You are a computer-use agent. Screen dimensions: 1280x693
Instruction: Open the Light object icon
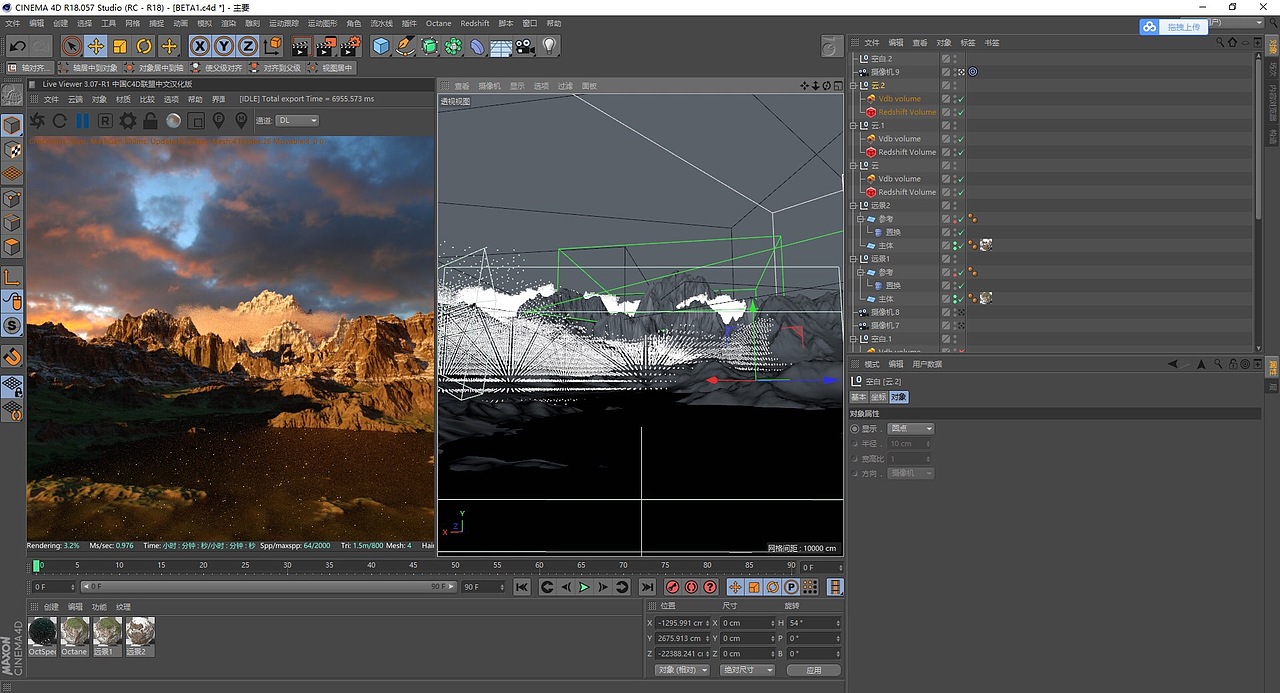(x=549, y=46)
